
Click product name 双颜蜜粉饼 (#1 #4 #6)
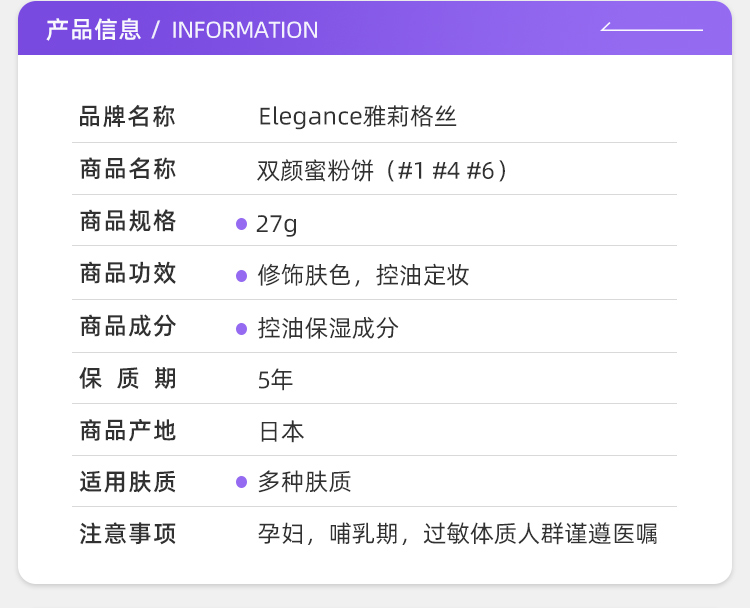[x=382, y=170]
